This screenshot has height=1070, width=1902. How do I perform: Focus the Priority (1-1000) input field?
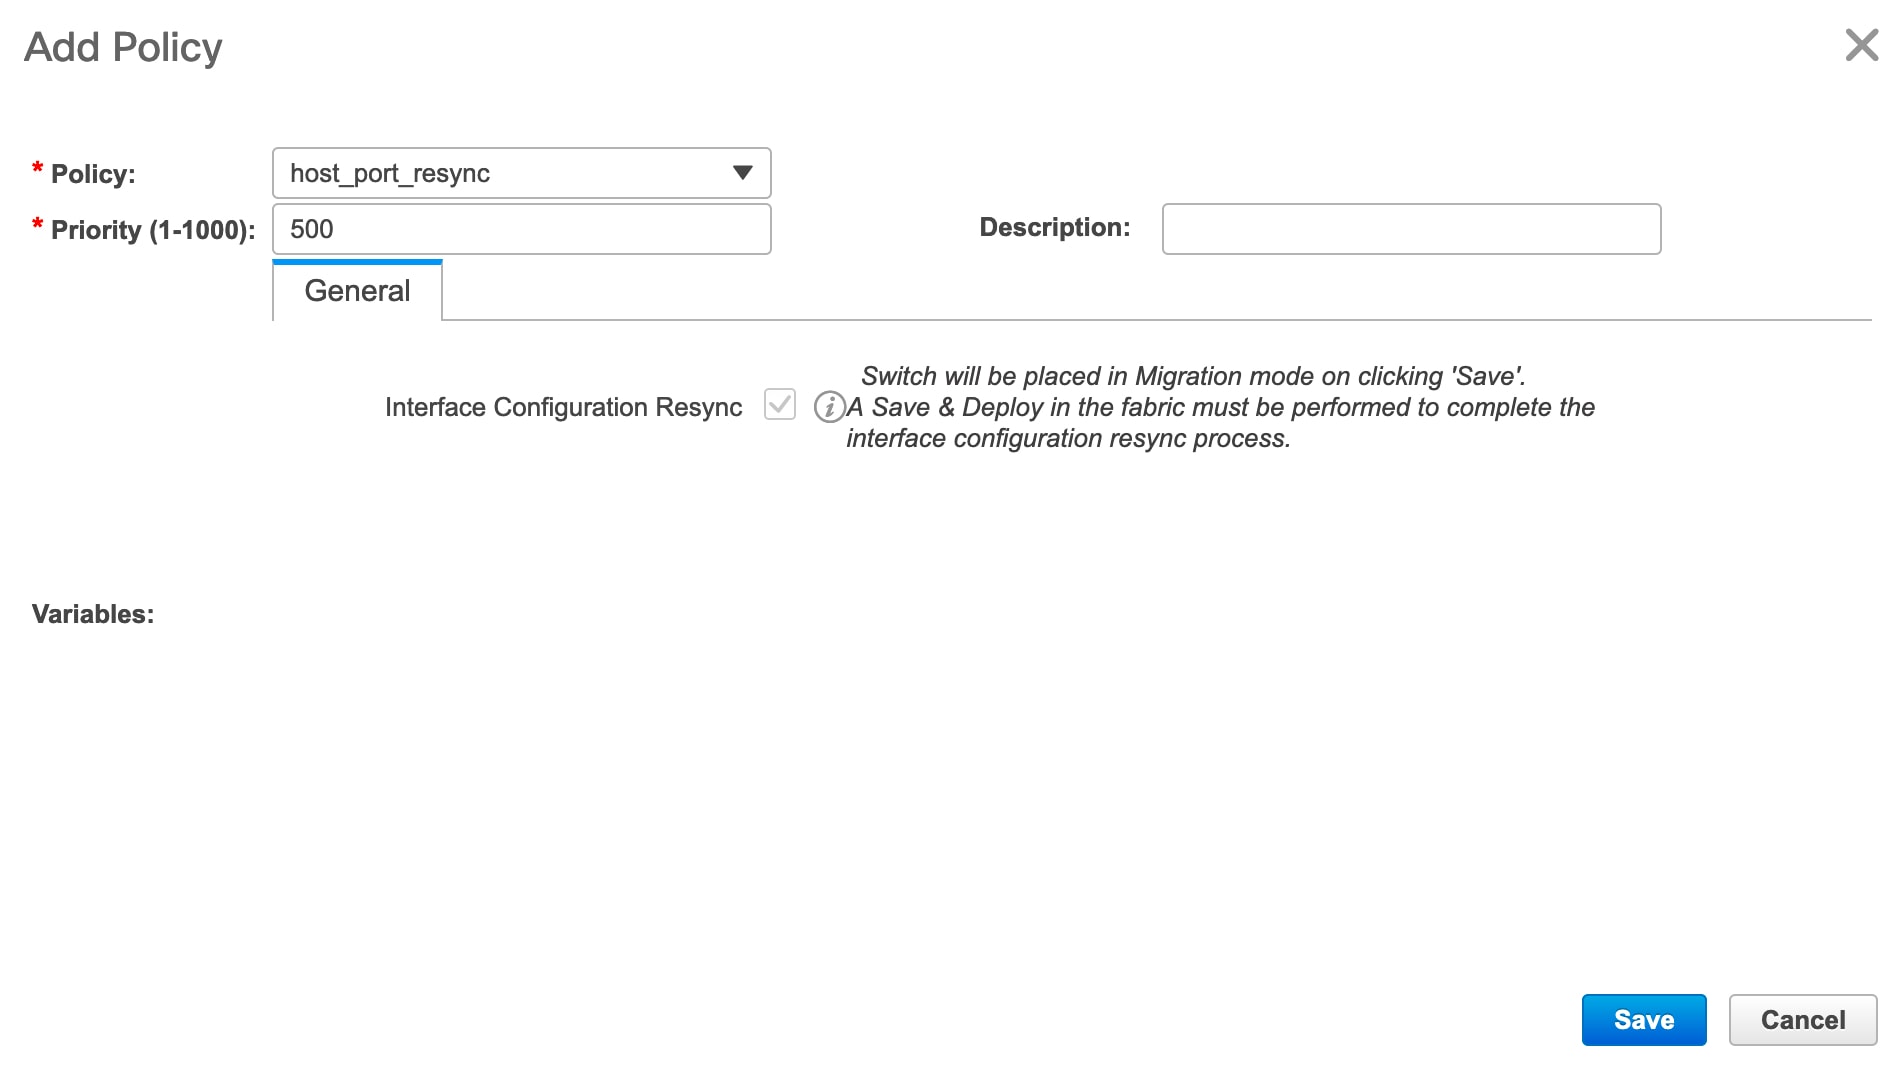click(521, 229)
